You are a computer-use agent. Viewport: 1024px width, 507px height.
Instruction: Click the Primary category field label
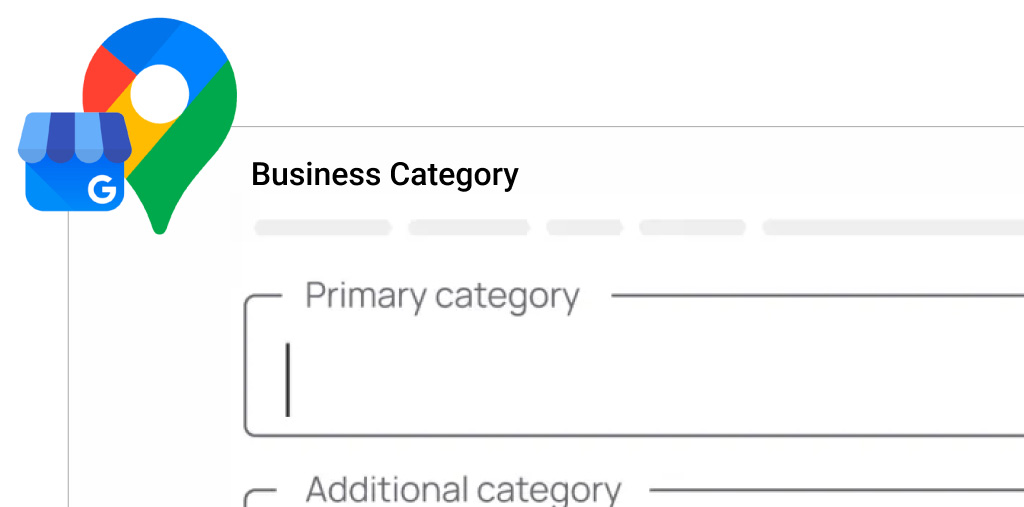click(x=442, y=297)
